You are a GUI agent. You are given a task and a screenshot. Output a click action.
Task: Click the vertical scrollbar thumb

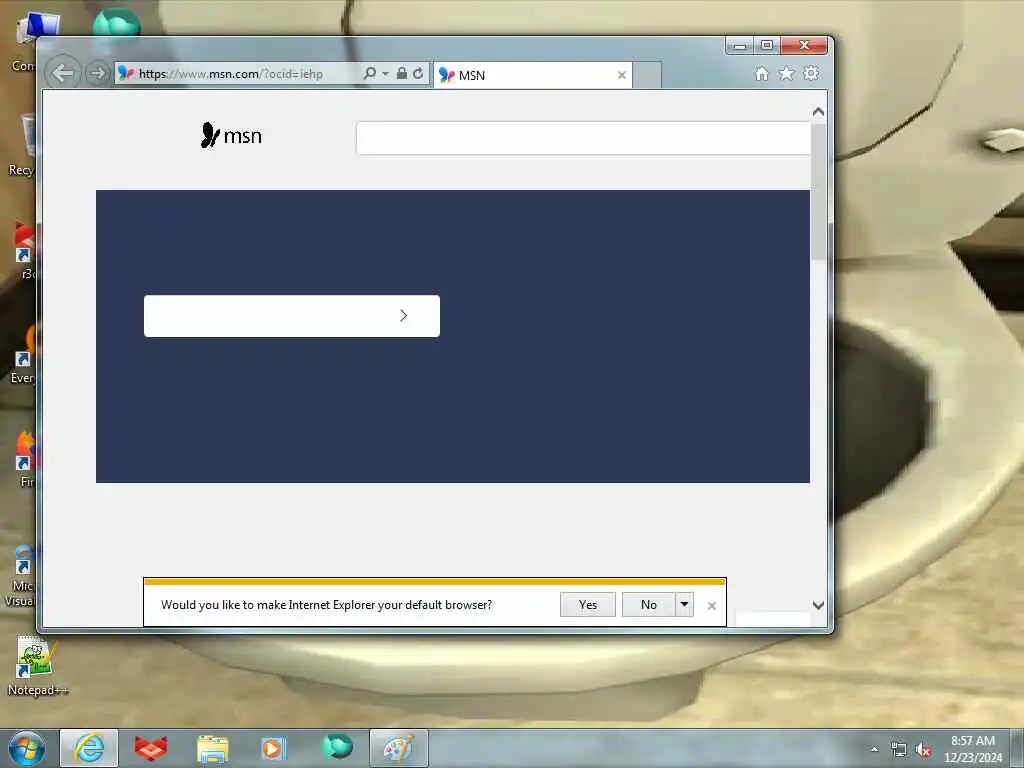tap(818, 191)
